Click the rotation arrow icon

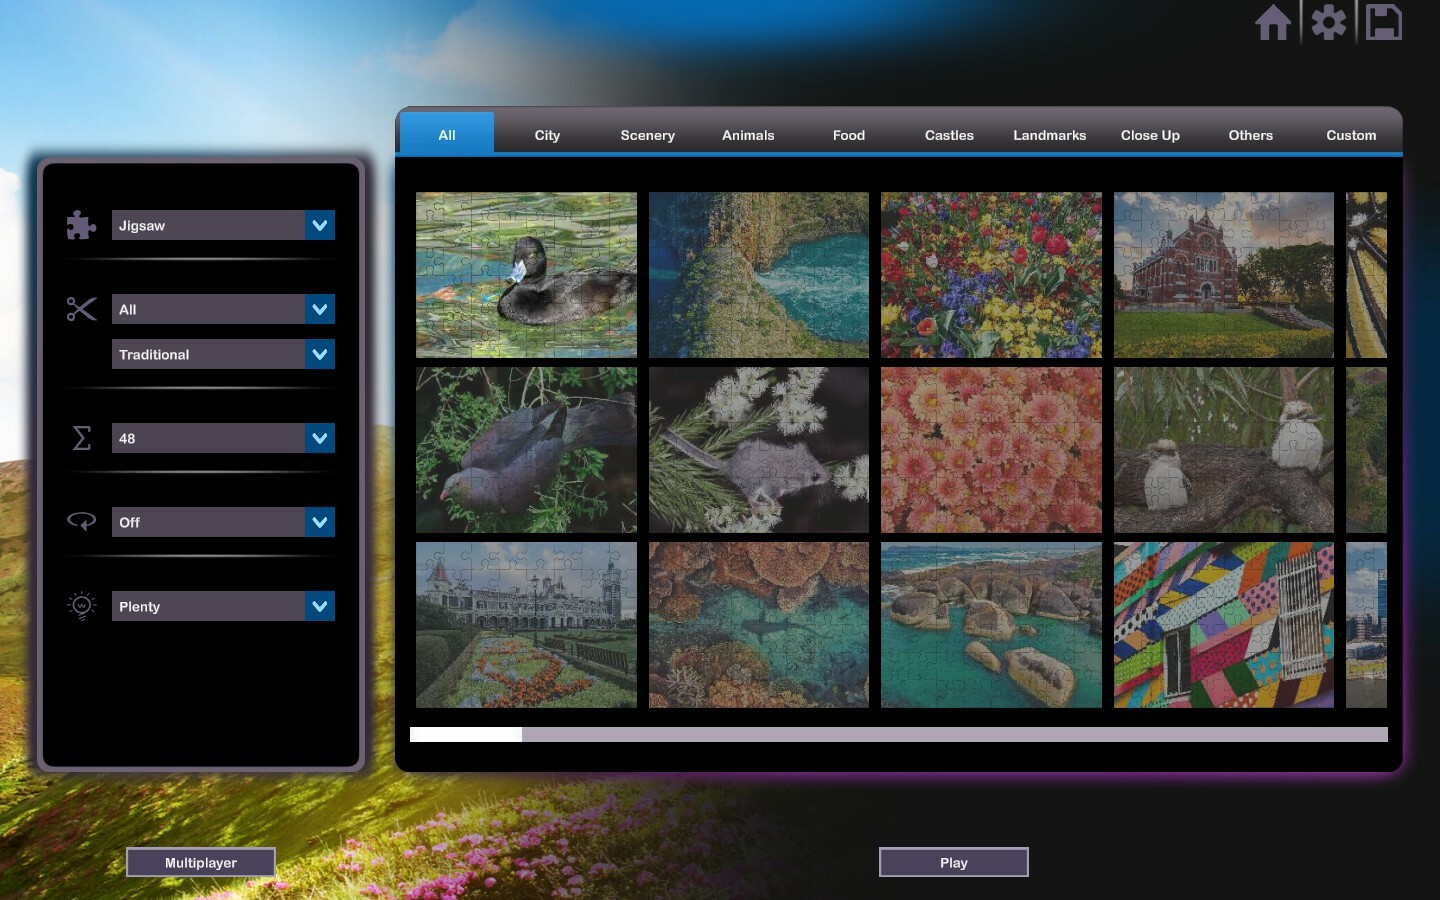81,521
